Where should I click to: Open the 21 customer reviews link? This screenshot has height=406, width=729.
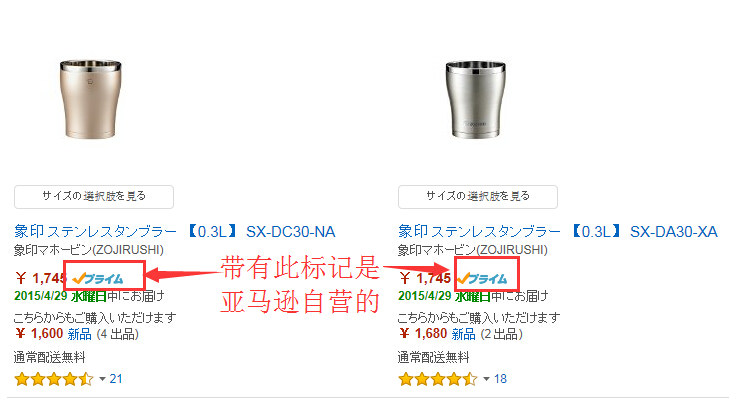pos(116,379)
